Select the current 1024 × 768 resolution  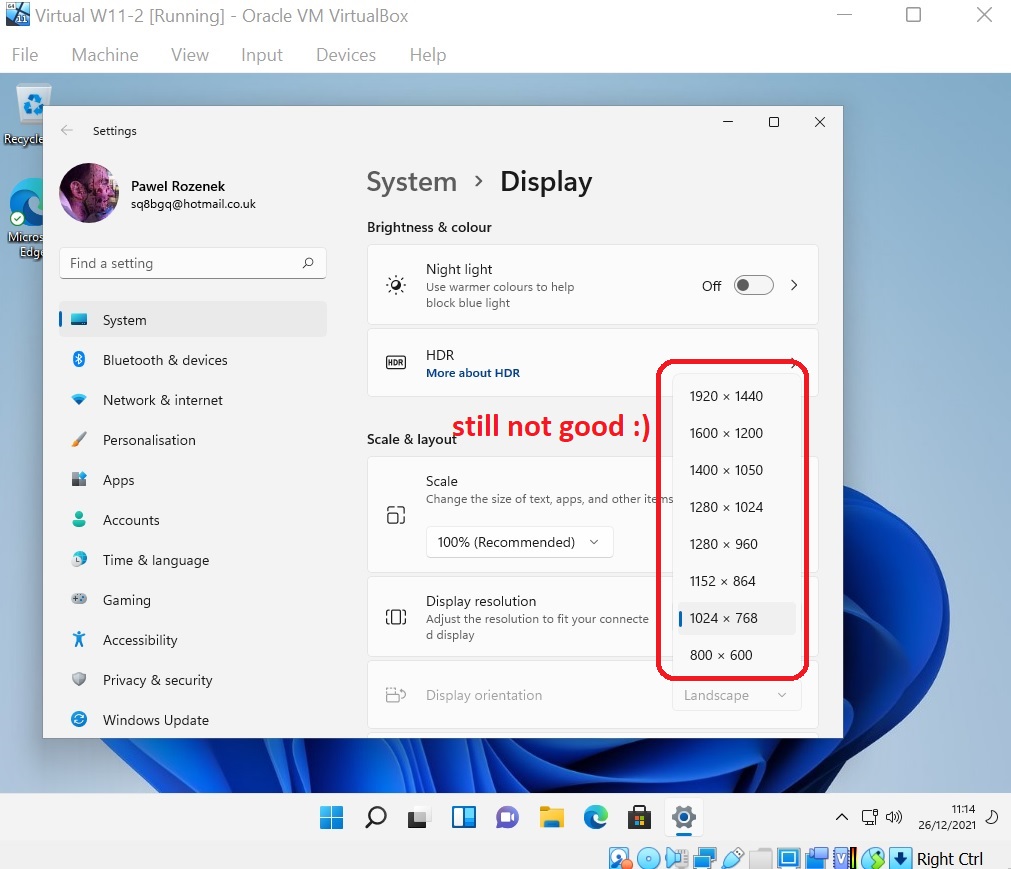[x=736, y=618]
